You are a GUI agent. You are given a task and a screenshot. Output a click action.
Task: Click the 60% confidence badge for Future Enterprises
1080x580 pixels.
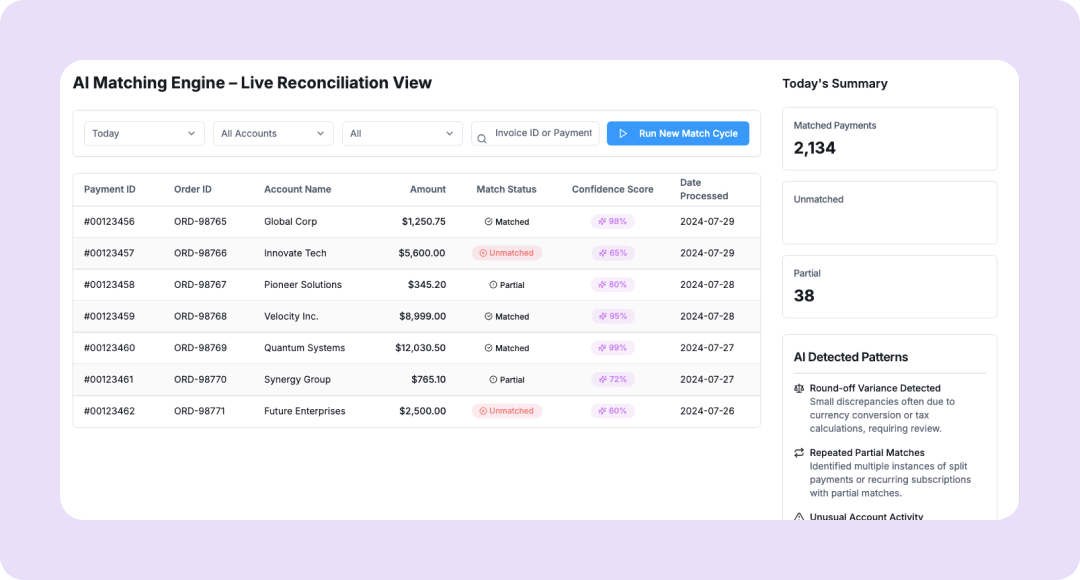coord(613,411)
